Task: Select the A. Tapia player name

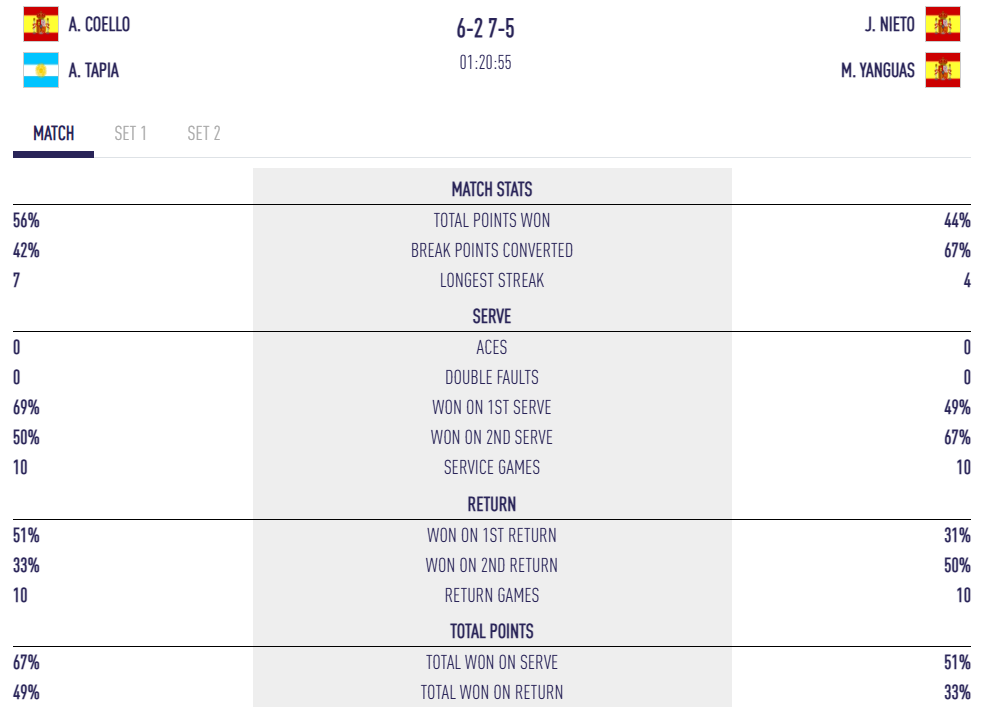Action: pyautogui.click(x=94, y=70)
